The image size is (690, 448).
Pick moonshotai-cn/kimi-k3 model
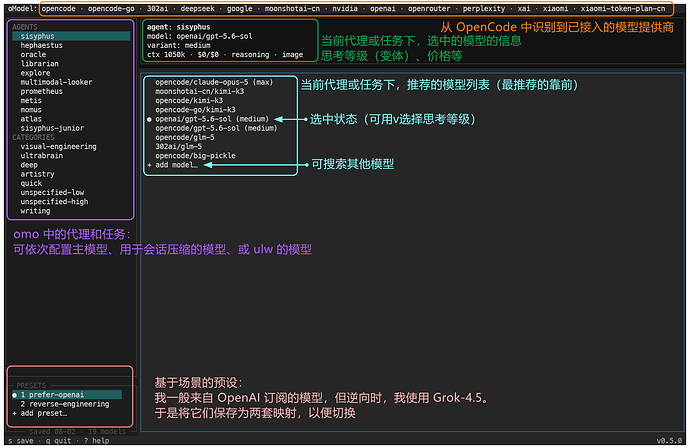pos(199,92)
